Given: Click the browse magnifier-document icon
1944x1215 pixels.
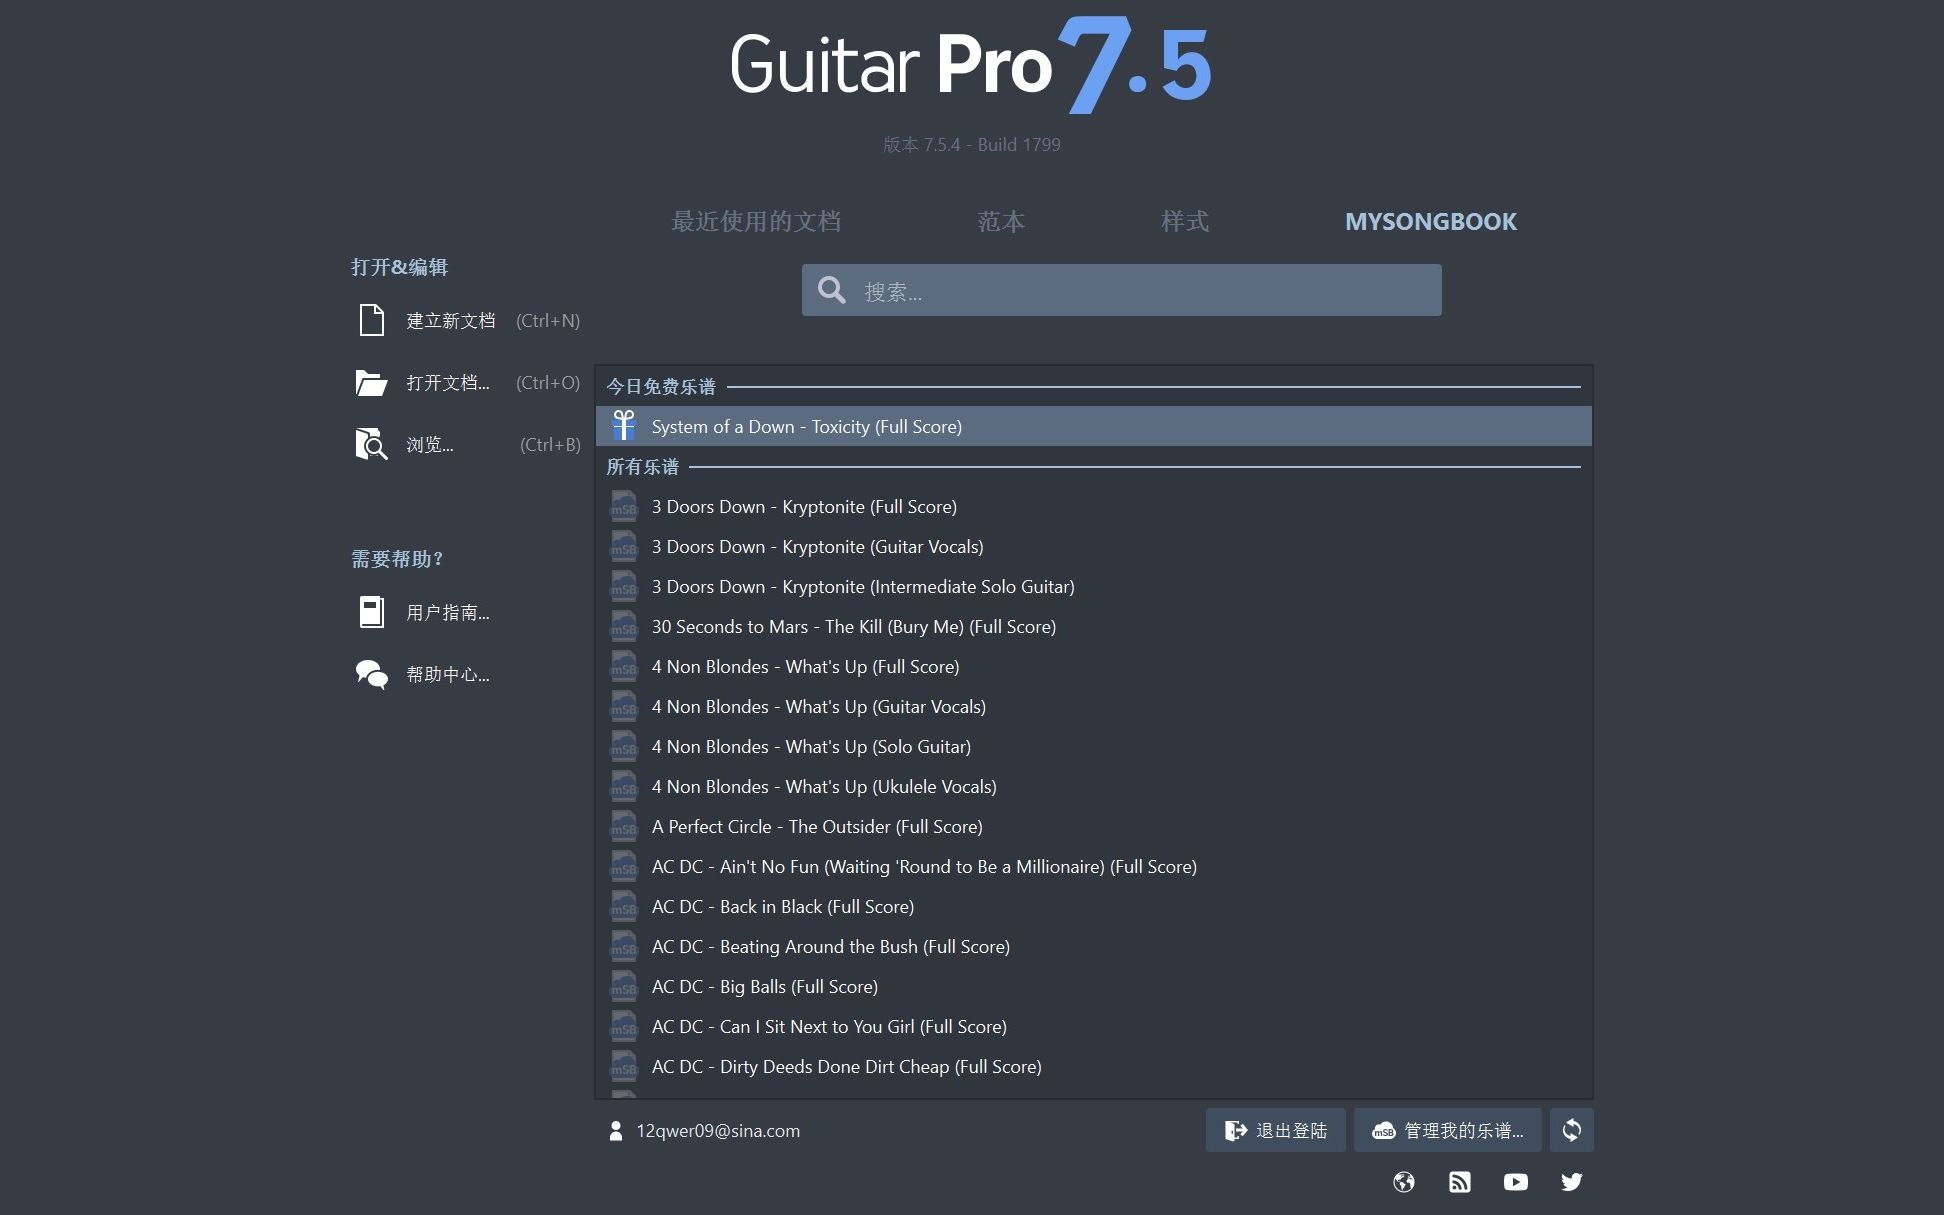Looking at the screenshot, I should pyautogui.click(x=371, y=444).
